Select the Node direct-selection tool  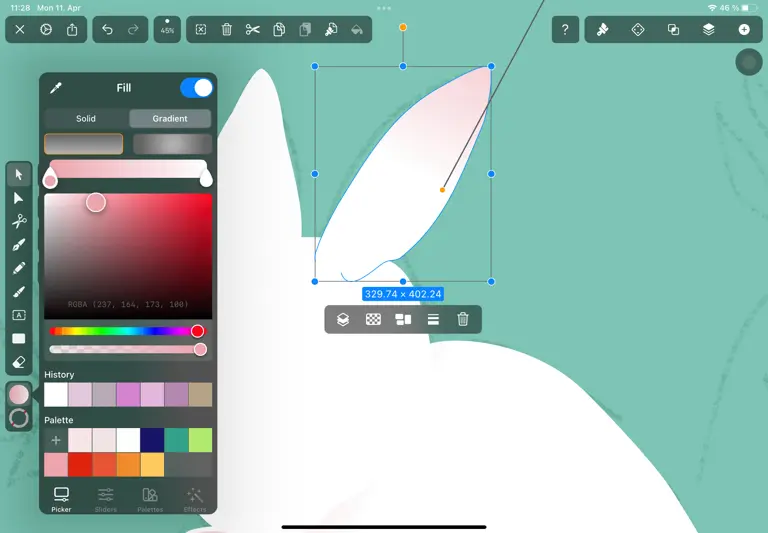pyautogui.click(x=19, y=198)
